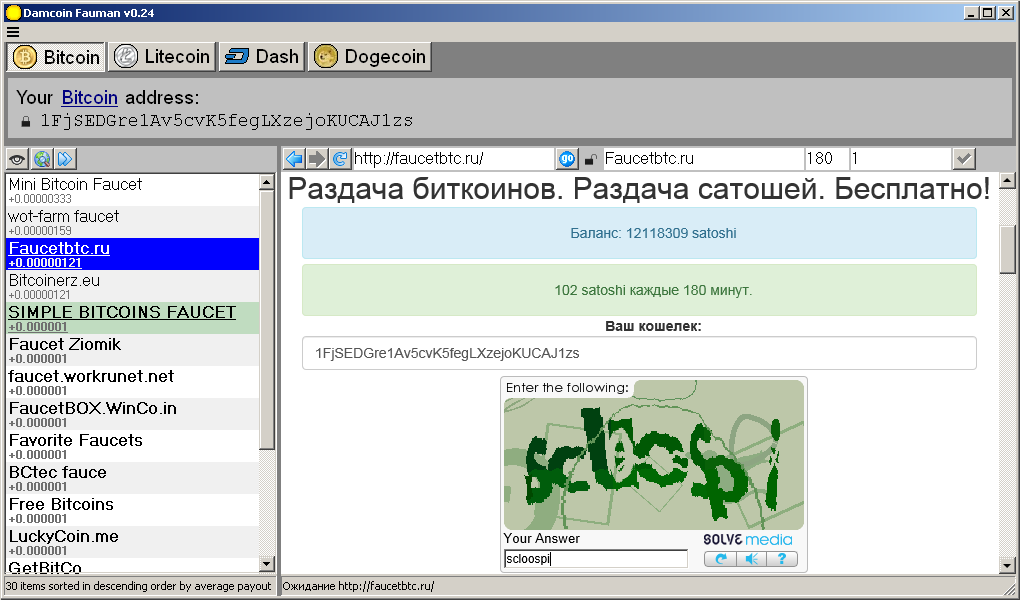The image size is (1020, 600).
Task: Reload captcha with the refresh icon
Action: tap(720, 558)
